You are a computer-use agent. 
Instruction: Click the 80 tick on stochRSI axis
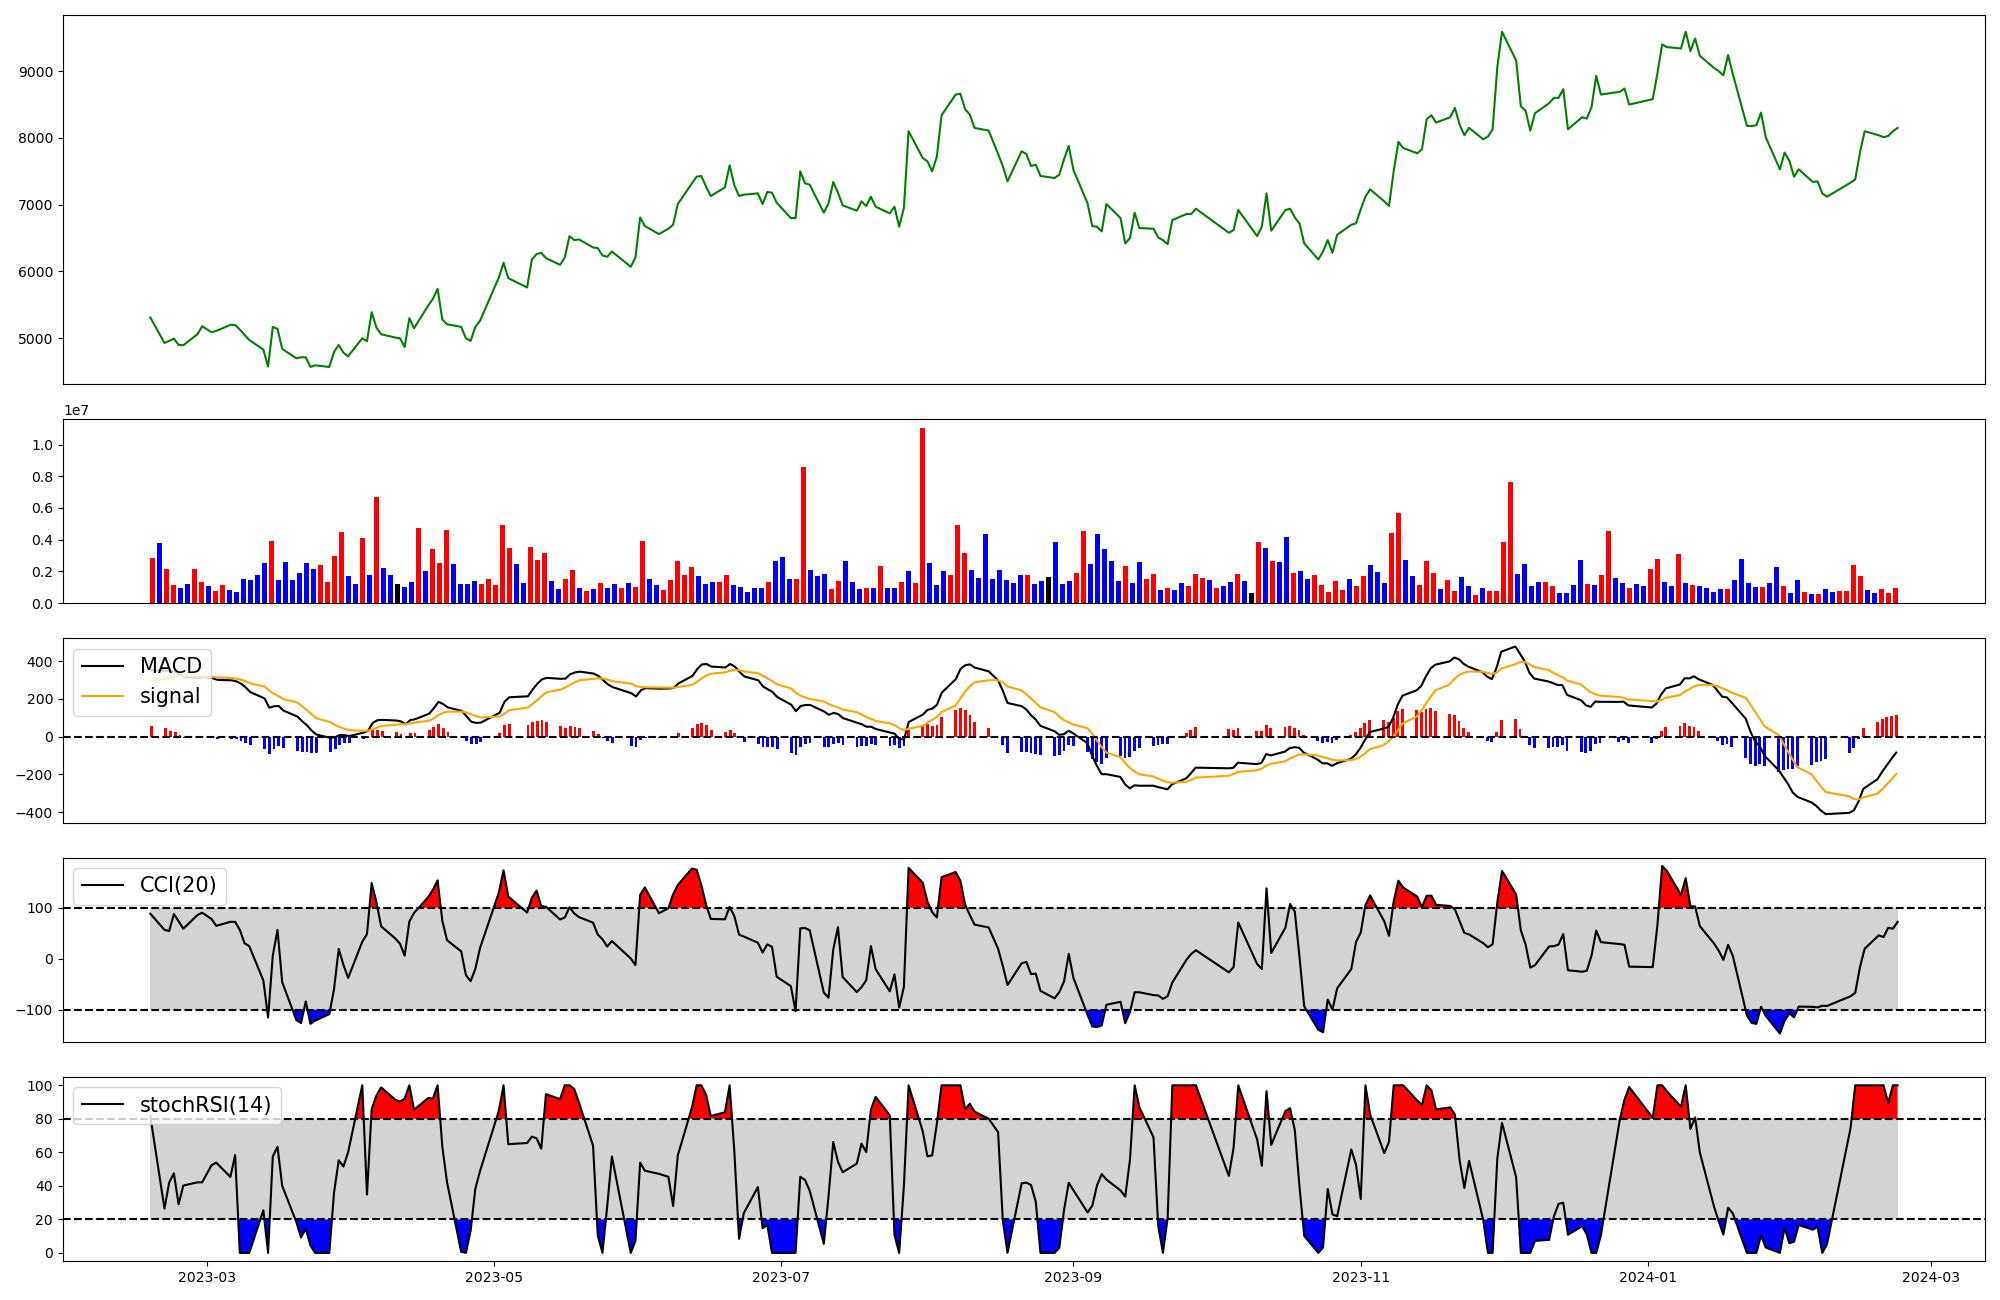coord(43,1119)
